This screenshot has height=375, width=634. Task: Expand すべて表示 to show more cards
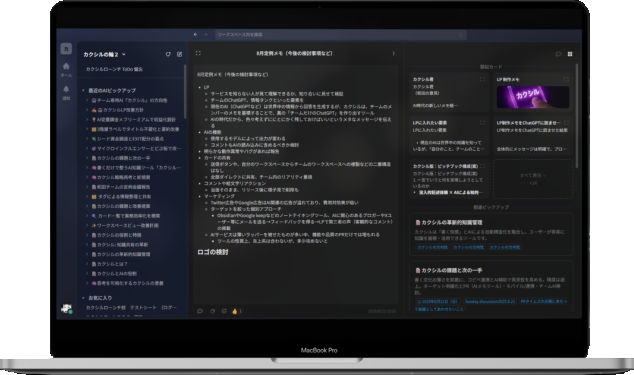533,178
